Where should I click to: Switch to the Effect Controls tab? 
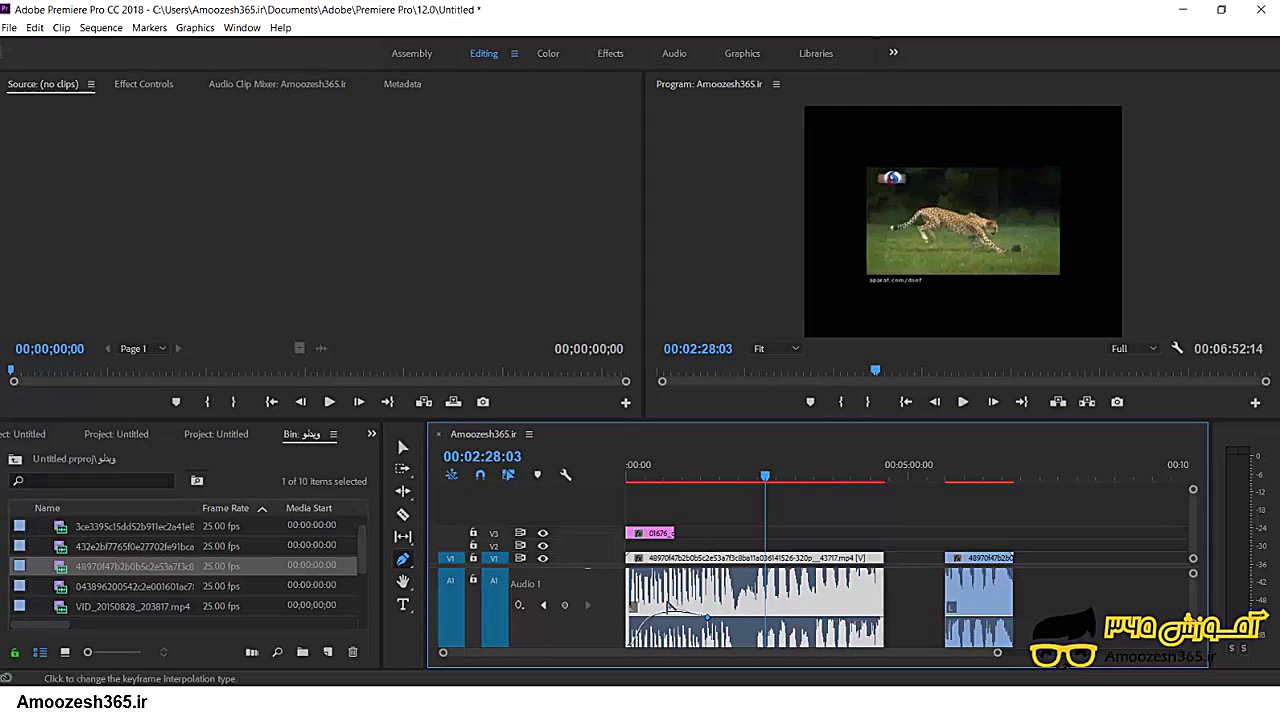pyautogui.click(x=143, y=84)
